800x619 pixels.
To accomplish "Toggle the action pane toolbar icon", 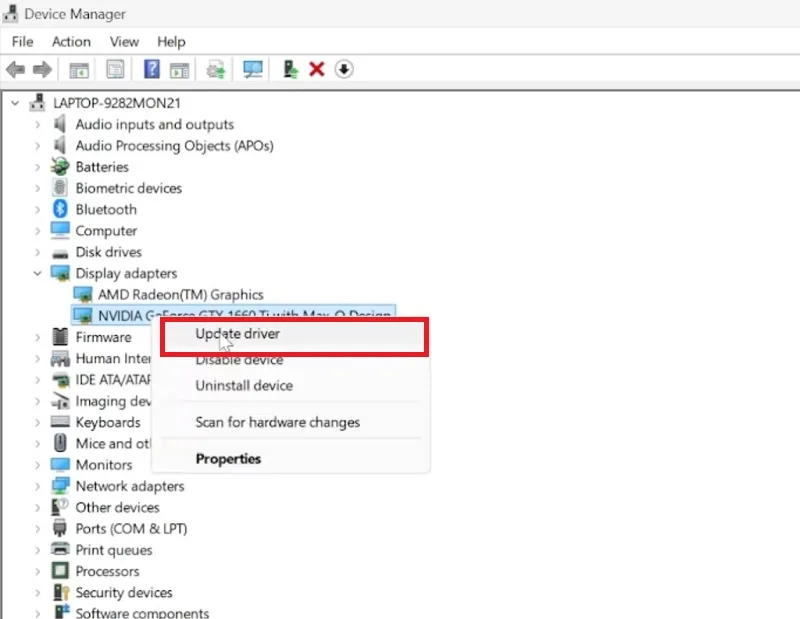I will 179,69.
